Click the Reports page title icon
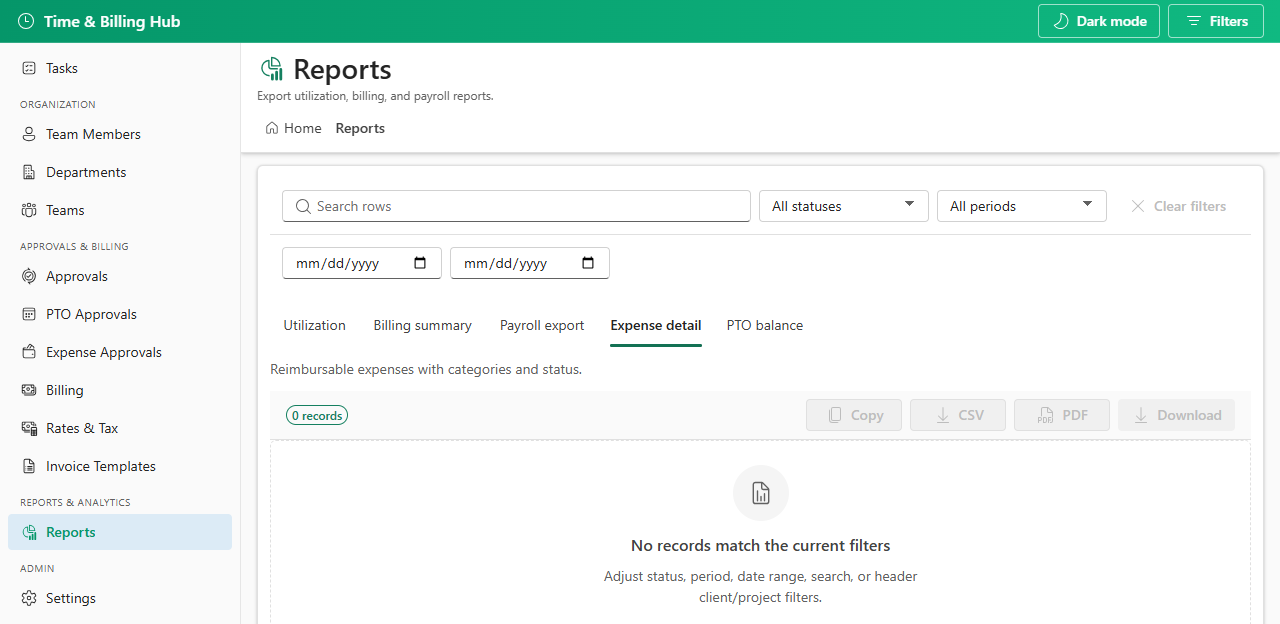 tap(271, 69)
